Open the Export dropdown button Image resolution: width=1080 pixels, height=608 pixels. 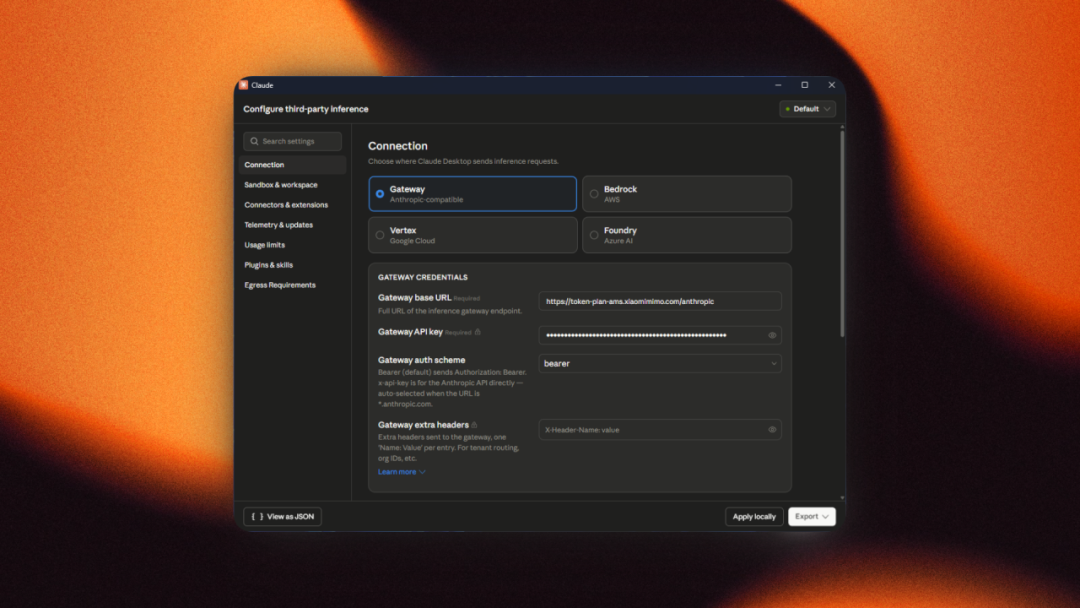tap(811, 516)
